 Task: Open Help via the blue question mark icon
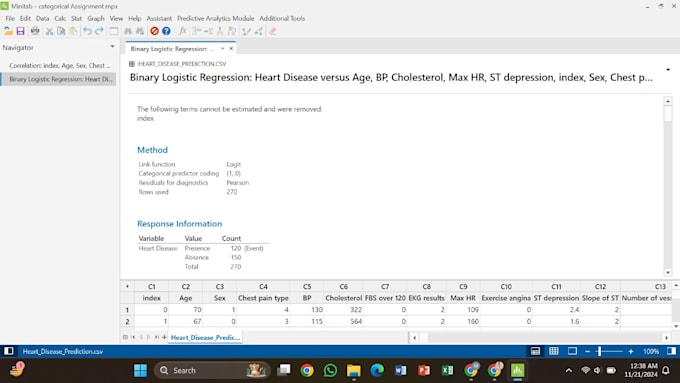click(x=166, y=31)
